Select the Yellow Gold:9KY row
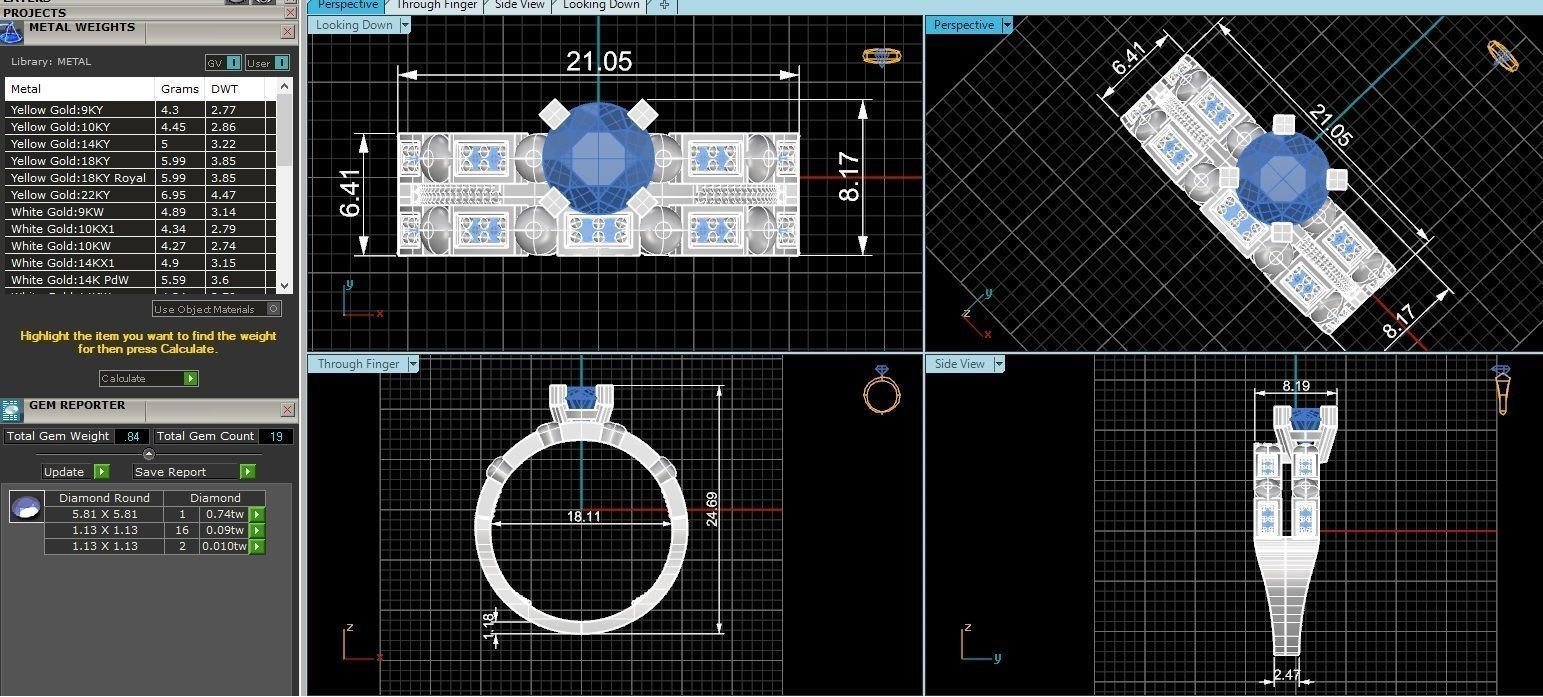Screen dimensions: 1543x697 point(141,110)
